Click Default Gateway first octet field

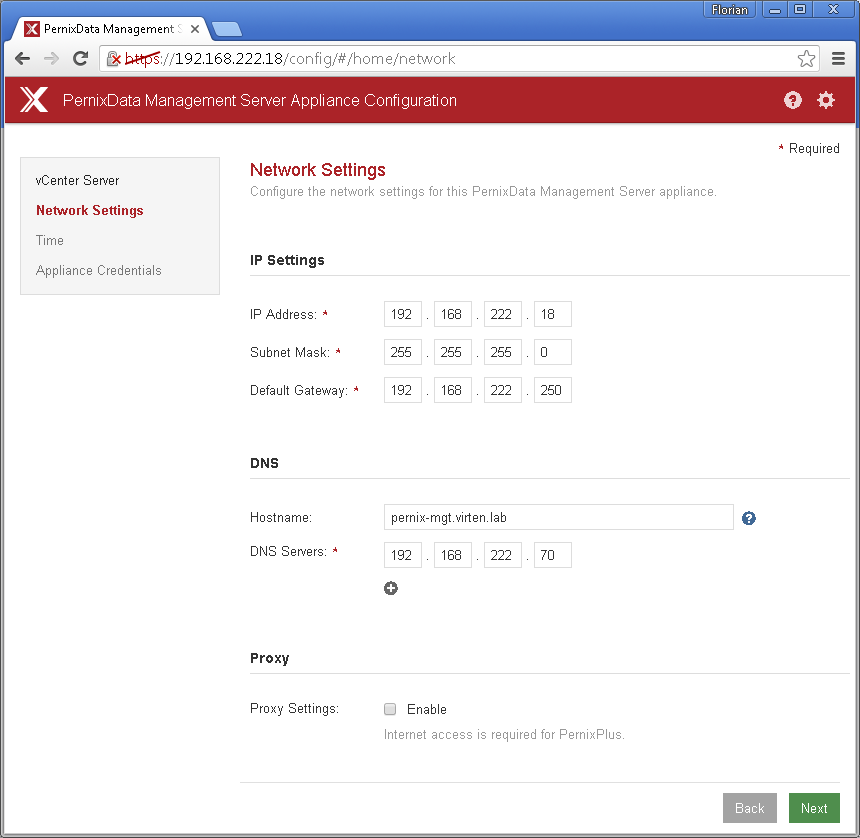[403, 390]
